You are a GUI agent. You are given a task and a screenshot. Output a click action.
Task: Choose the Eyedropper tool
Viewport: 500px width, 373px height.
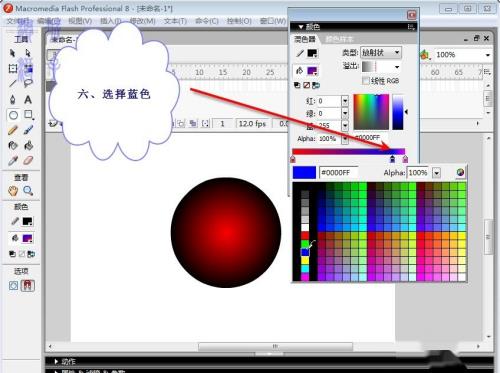pos(13,161)
